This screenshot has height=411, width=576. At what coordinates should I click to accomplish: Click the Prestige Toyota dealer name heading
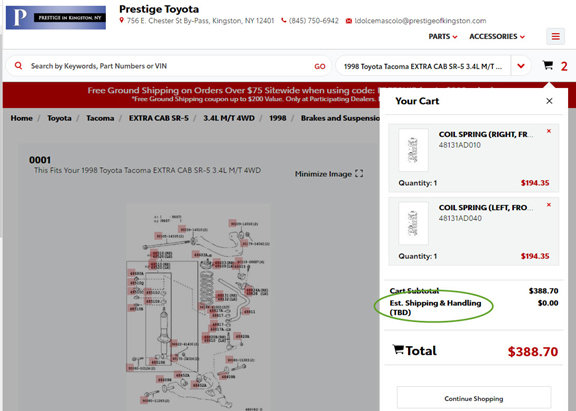tap(159, 9)
